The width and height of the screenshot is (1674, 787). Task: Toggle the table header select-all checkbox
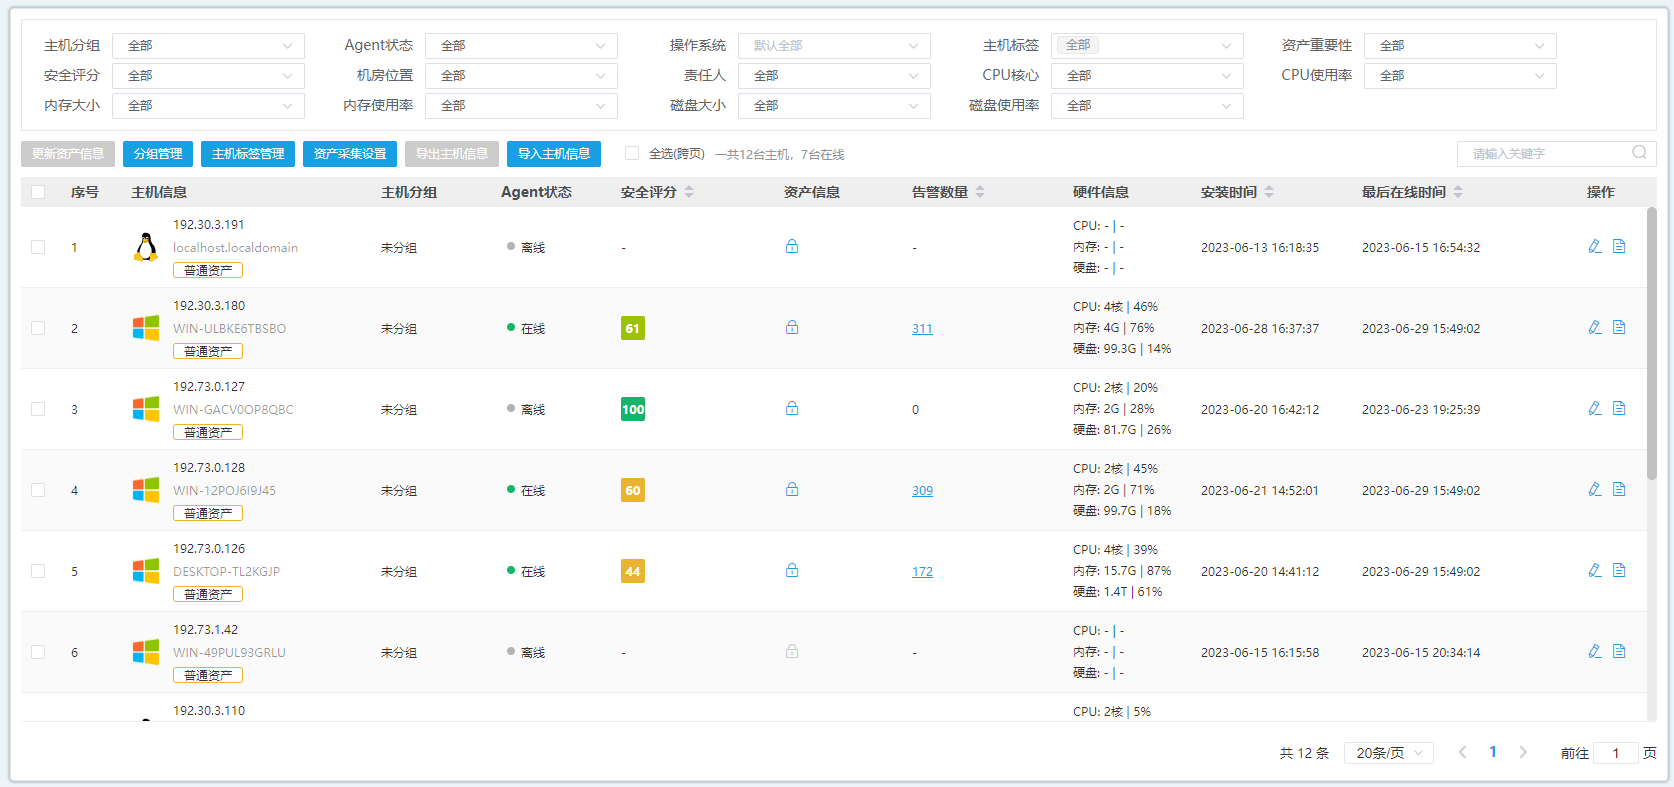(38, 192)
